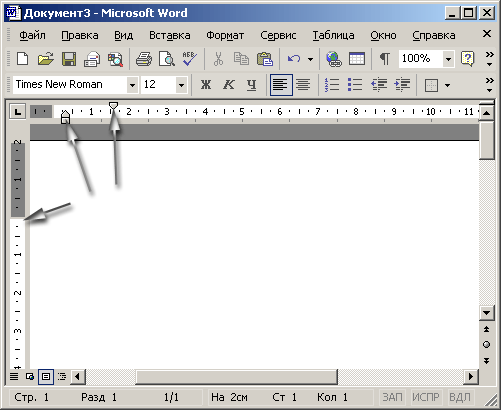Switch to Normal view button
The width and height of the screenshot is (501, 410).
(x=14, y=377)
